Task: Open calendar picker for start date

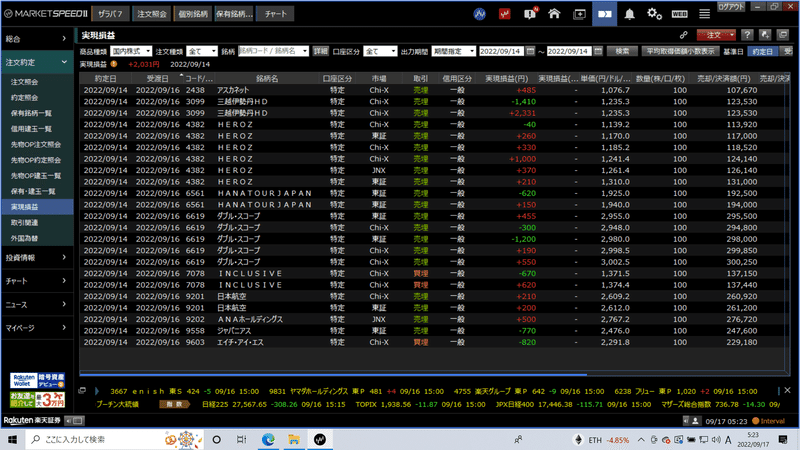Action: (x=530, y=51)
